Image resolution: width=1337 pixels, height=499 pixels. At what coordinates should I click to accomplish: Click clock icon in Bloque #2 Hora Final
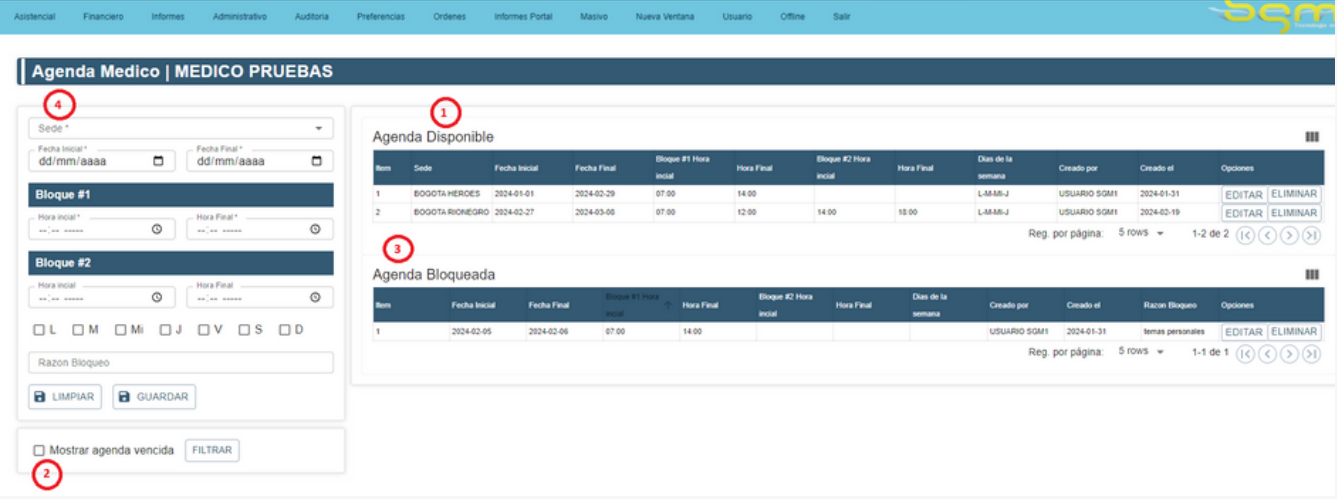315,297
